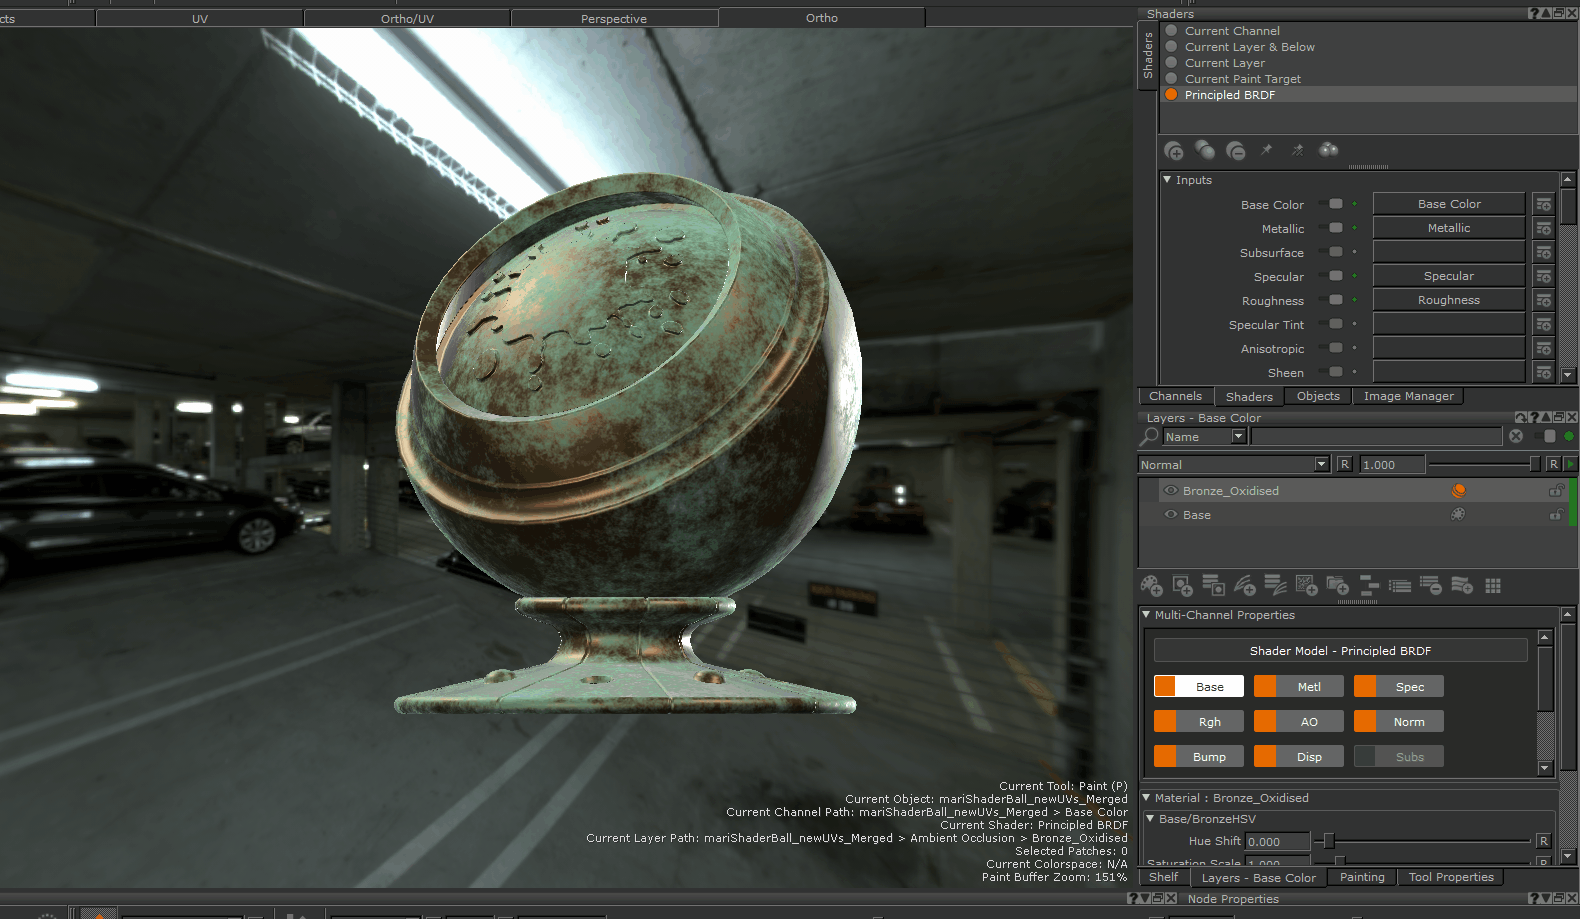Image resolution: width=1580 pixels, height=919 pixels.
Task: Toggle the Sheen input switch
Action: [x=1331, y=372]
